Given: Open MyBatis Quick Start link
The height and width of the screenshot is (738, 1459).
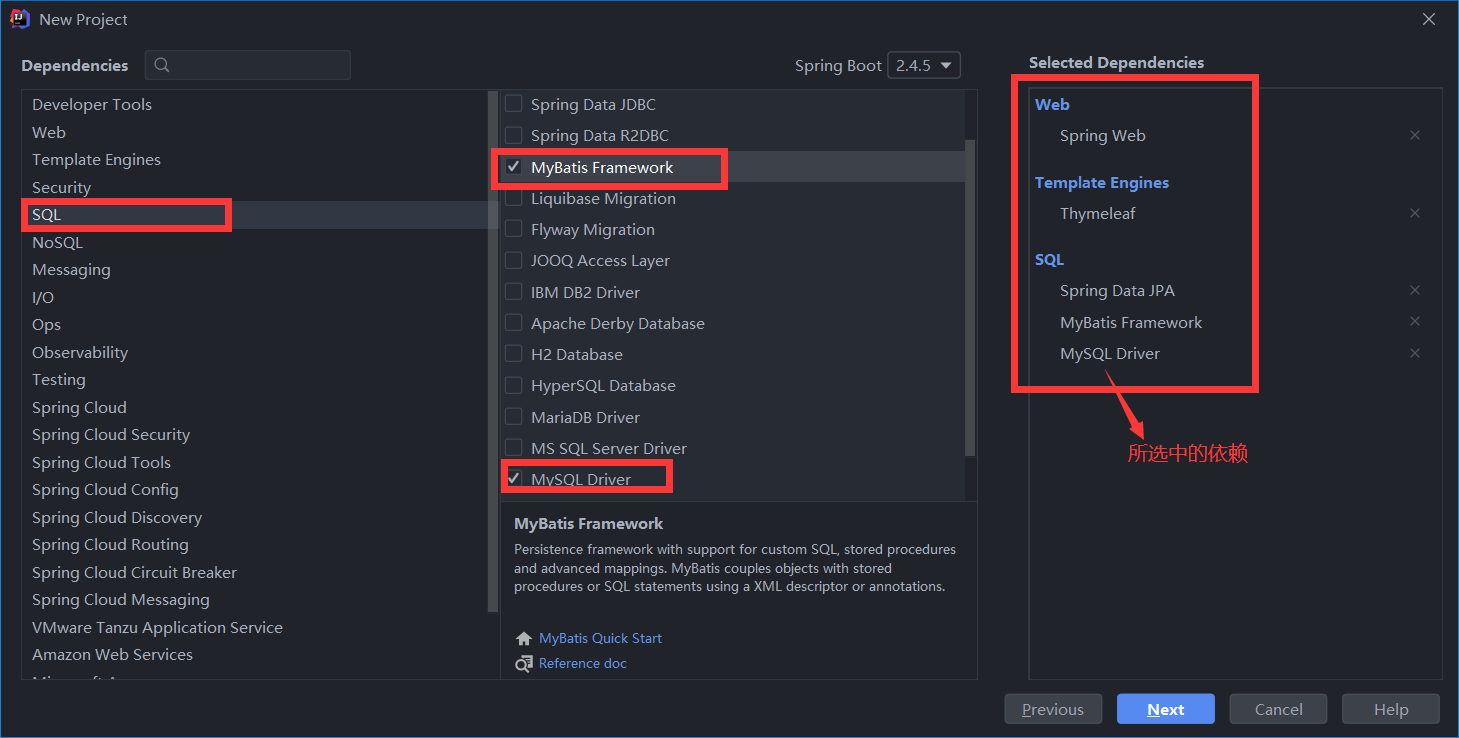Looking at the screenshot, I should pyautogui.click(x=600, y=638).
